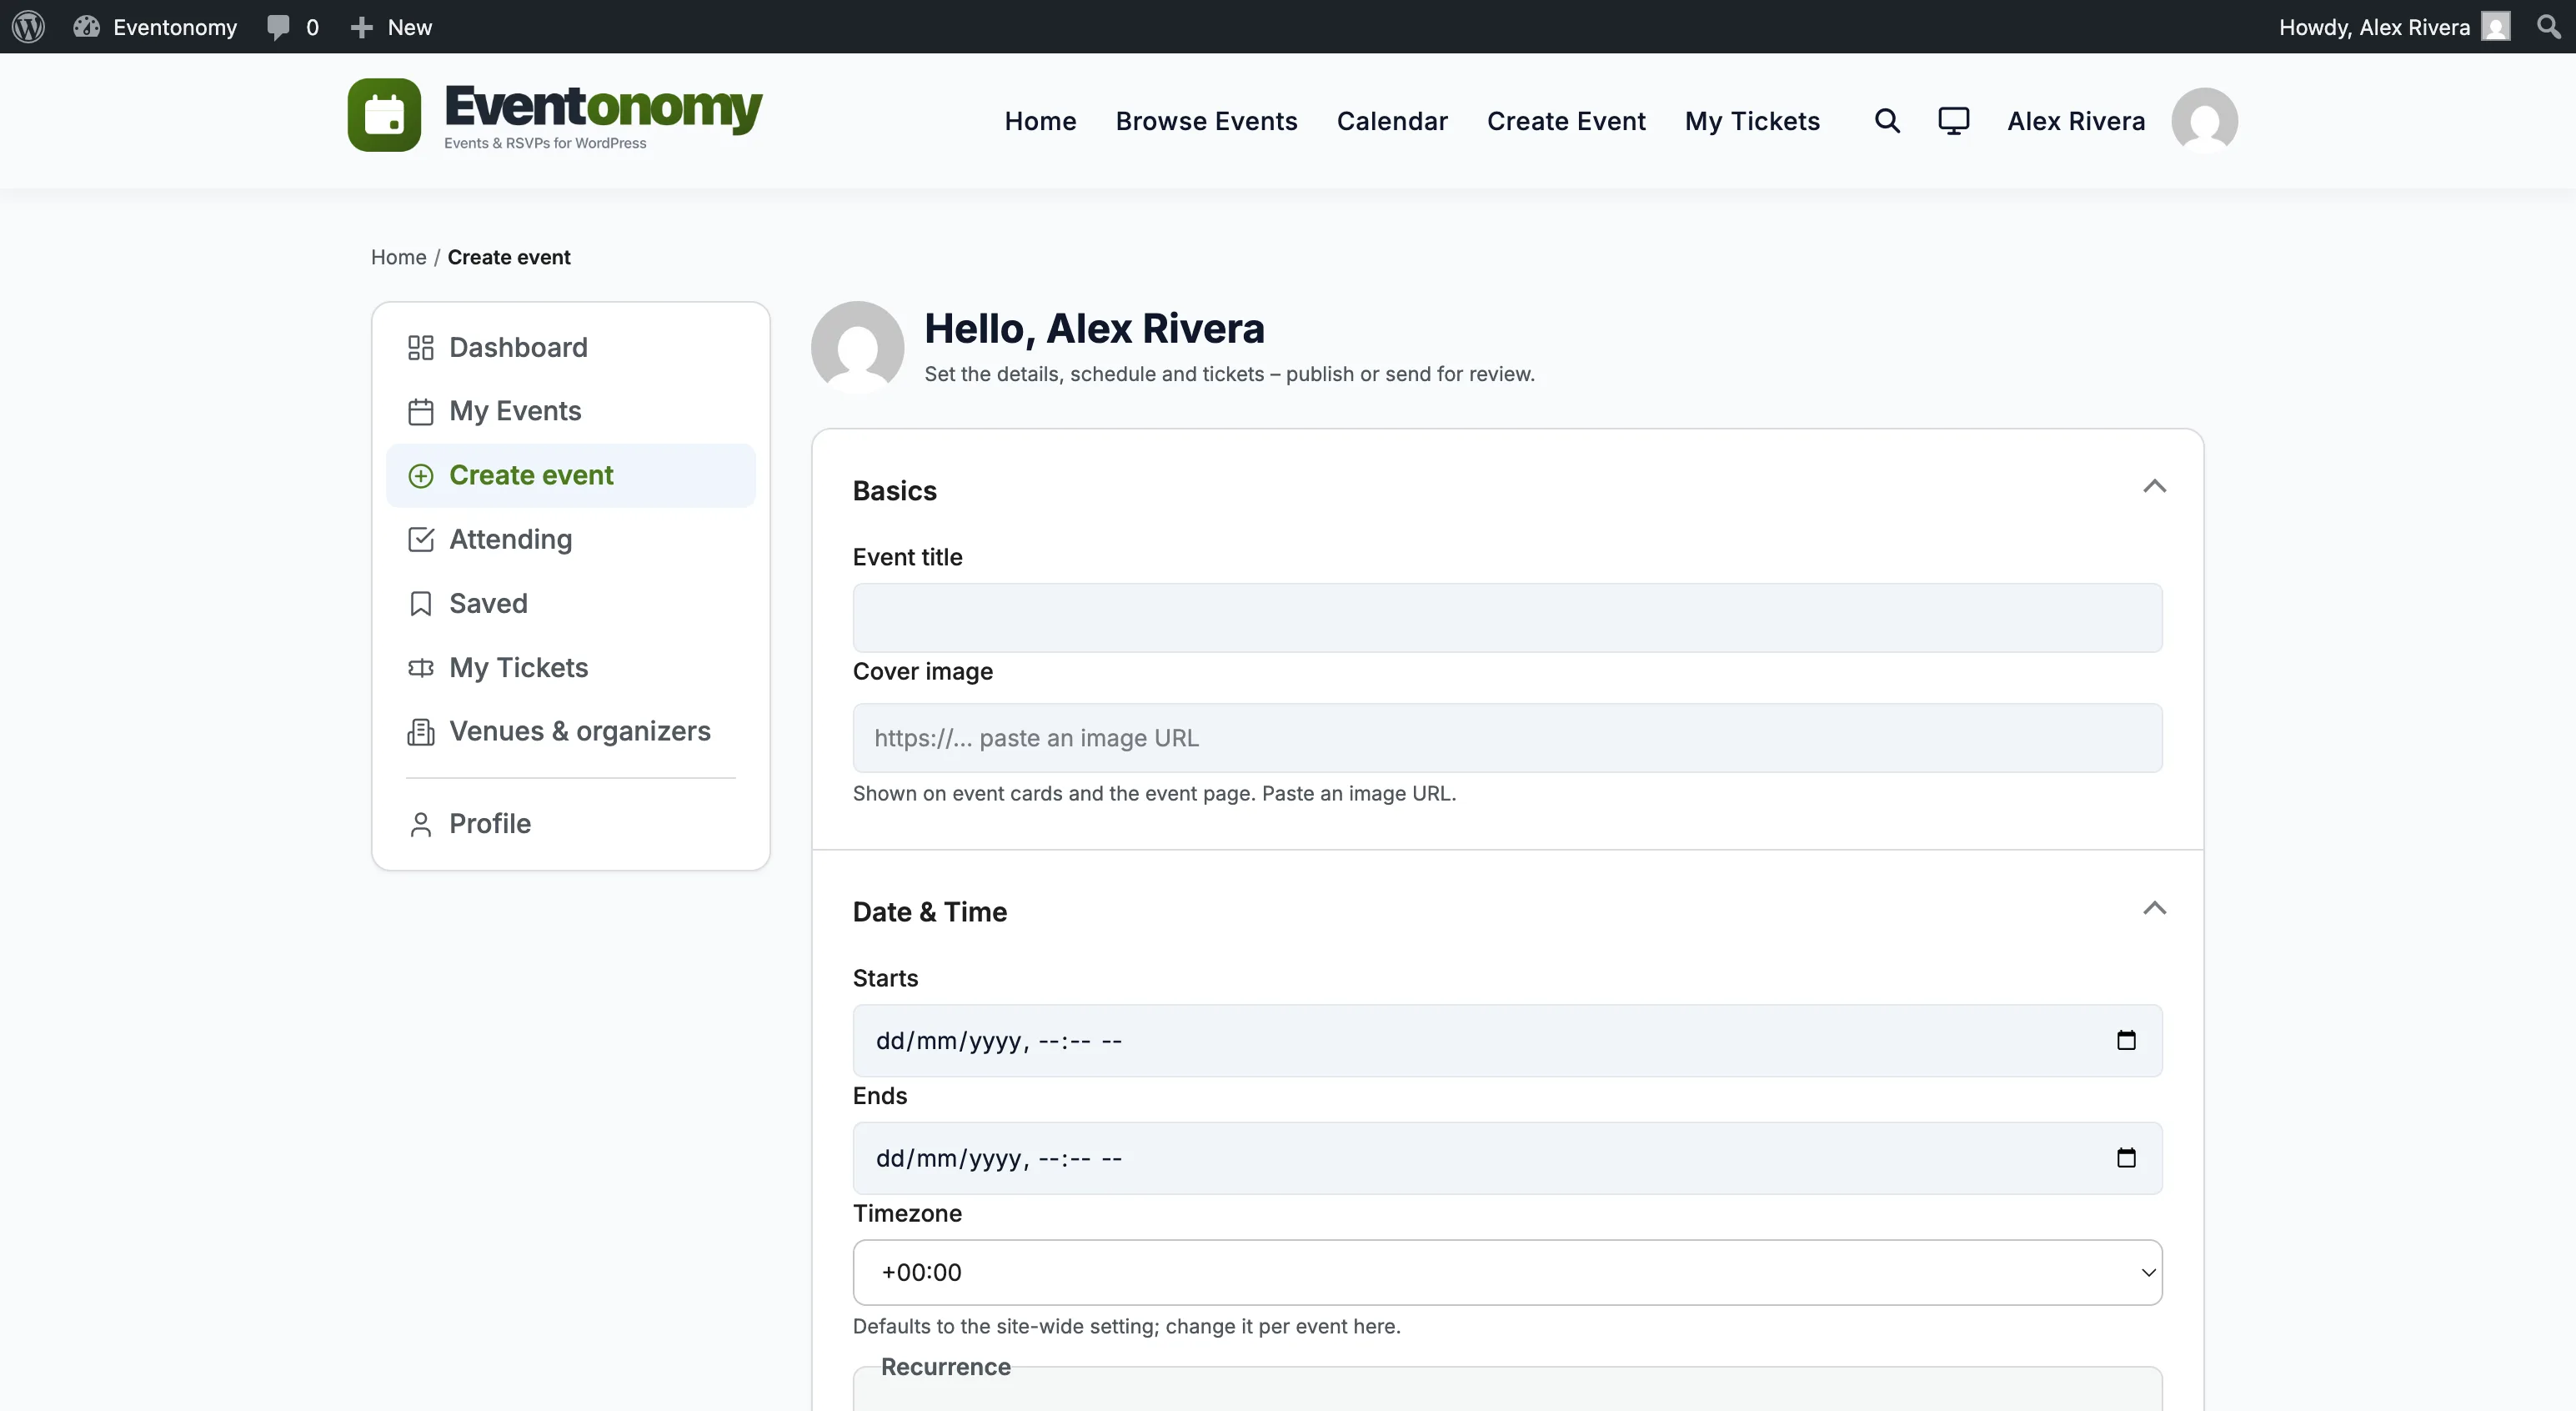The height and width of the screenshot is (1411, 2576).
Task: Click the My Events calendar icon
Action: pos(421,412)
